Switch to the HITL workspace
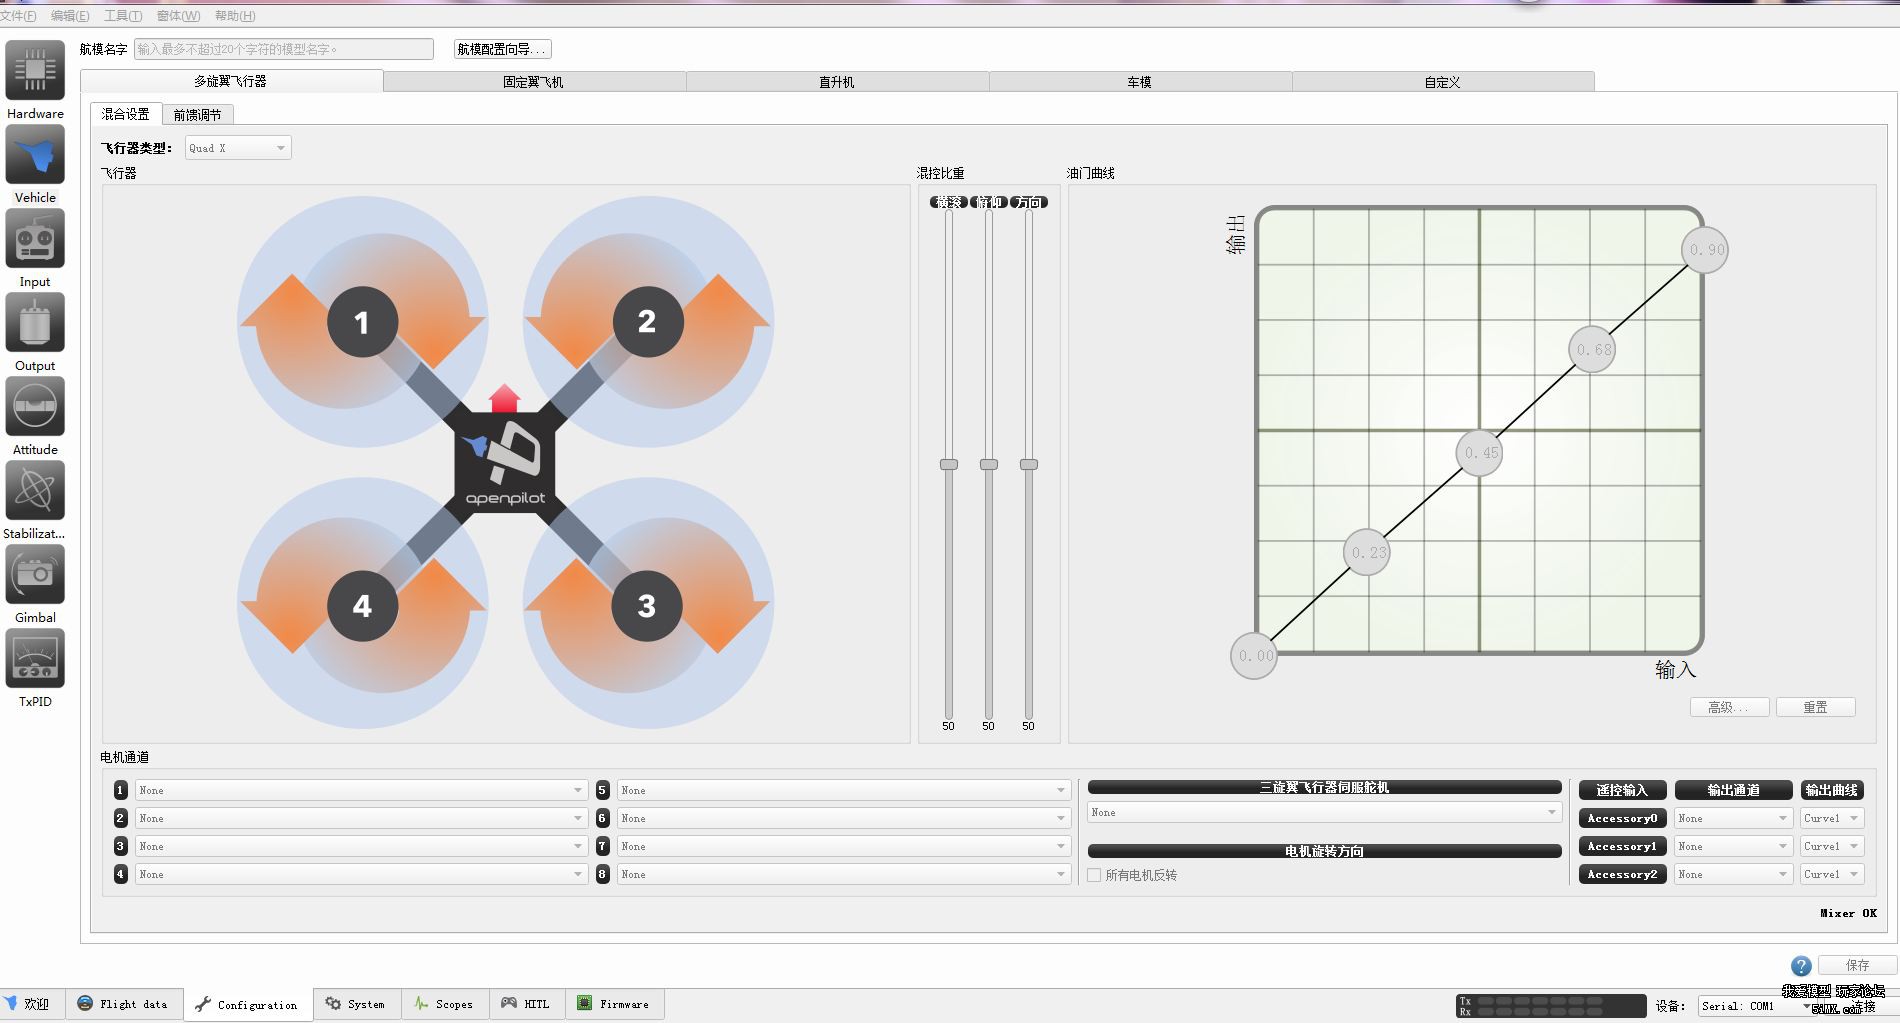Image resolution: width=1900 pixels, height=1023 pixels. pos(526,1004)
